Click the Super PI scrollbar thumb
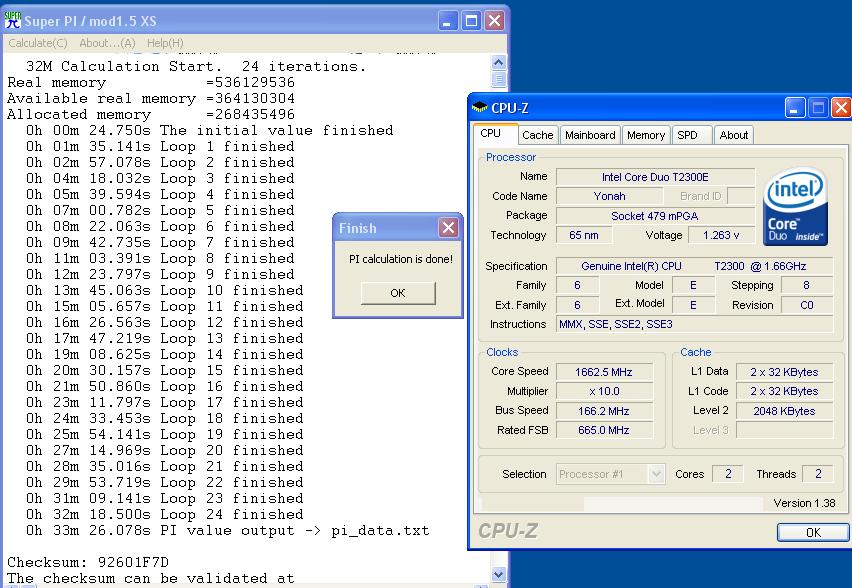Screen dimensions: 852x588 tap(498, 79)
